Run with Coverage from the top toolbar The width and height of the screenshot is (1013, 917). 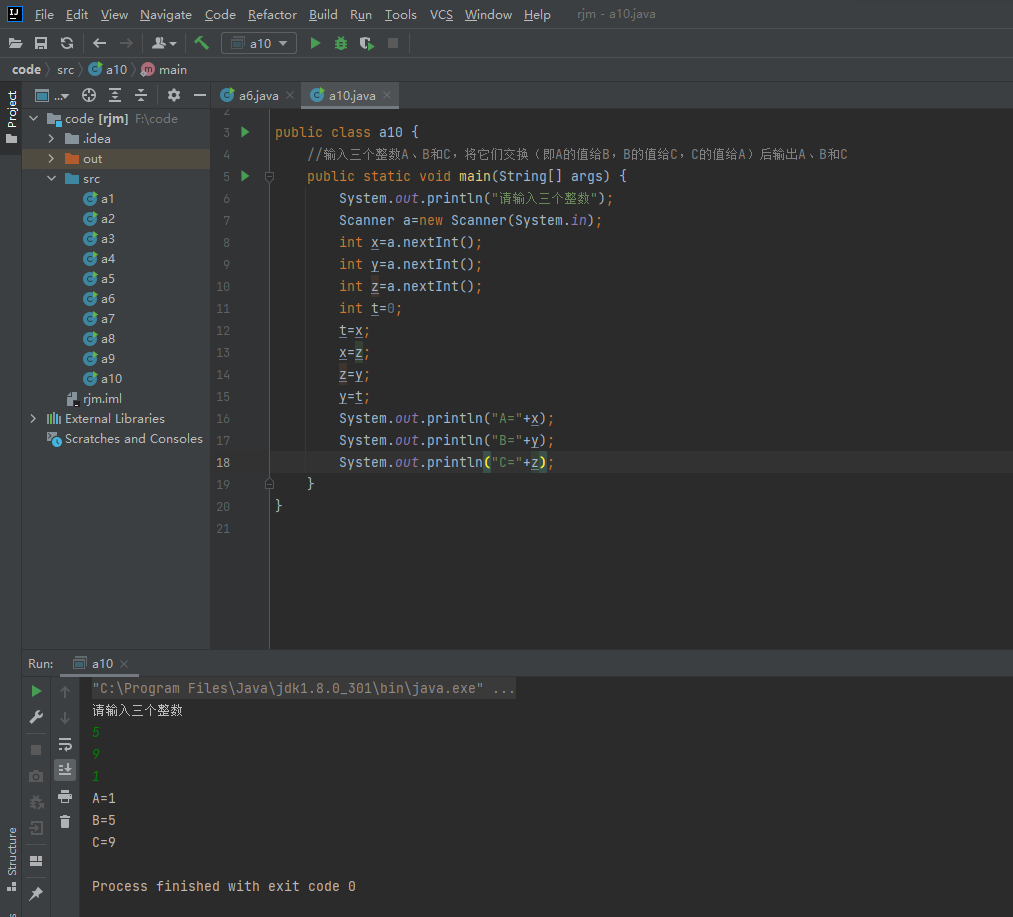click(367, 43)
